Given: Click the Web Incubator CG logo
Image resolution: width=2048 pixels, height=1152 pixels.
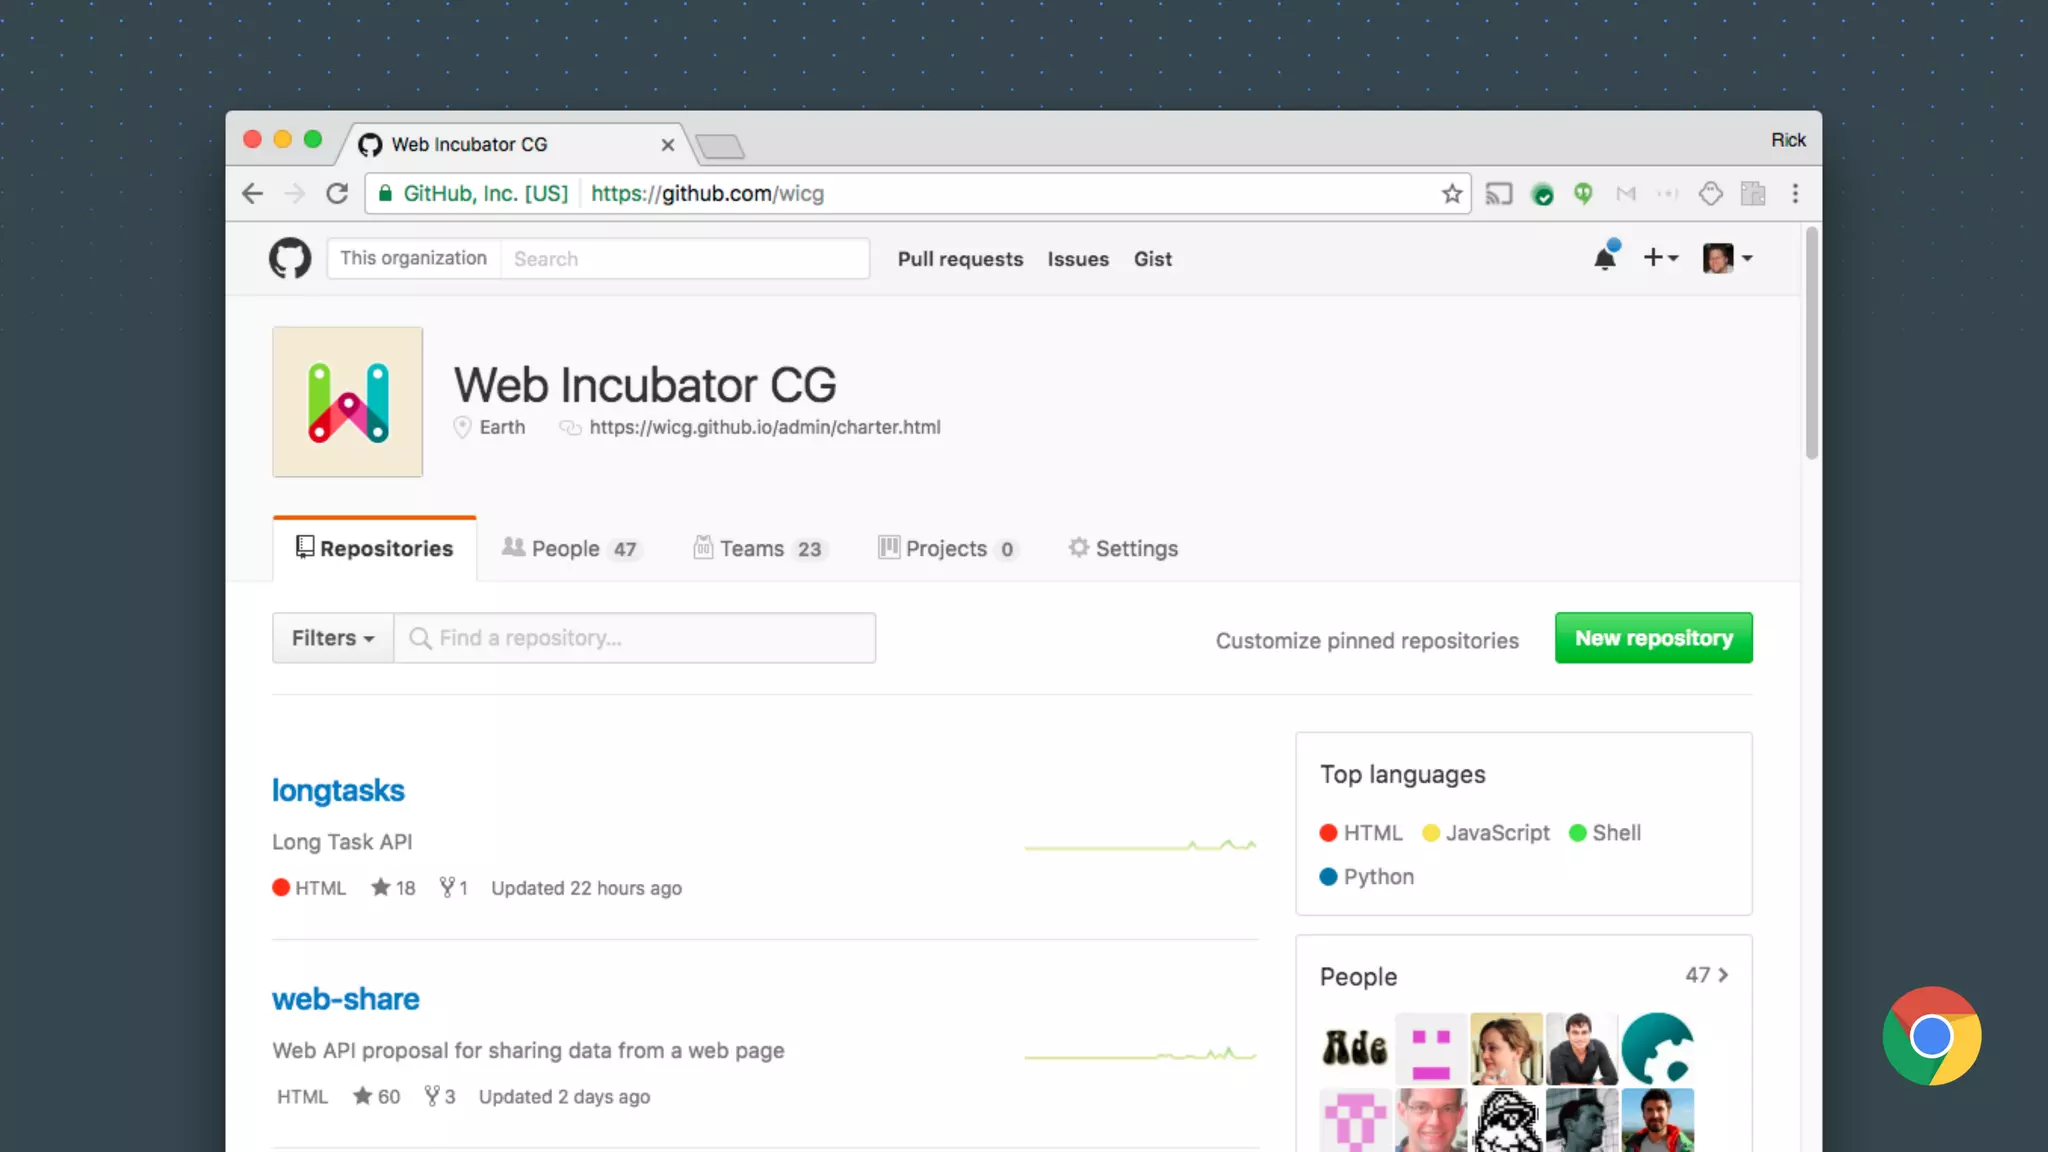Looking at the screenshot, I should coord(347,401).
